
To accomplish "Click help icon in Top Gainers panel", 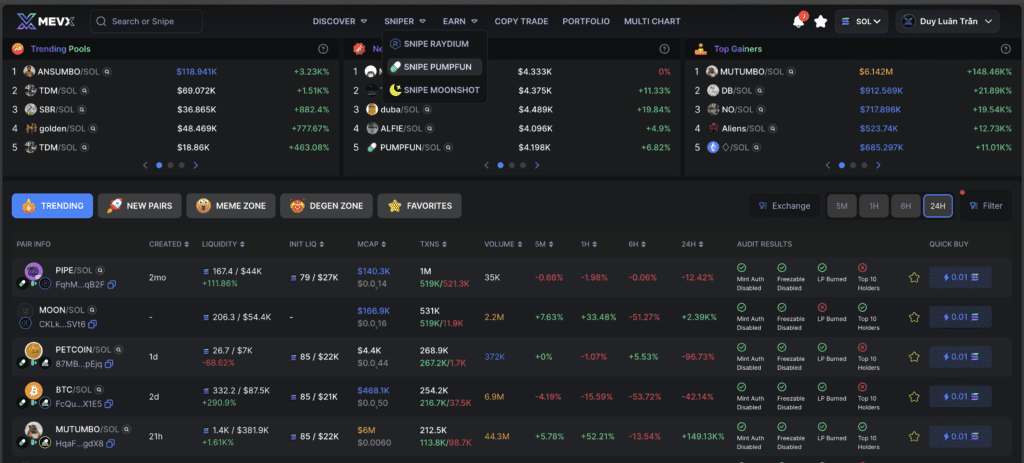I will point(1006,49).
